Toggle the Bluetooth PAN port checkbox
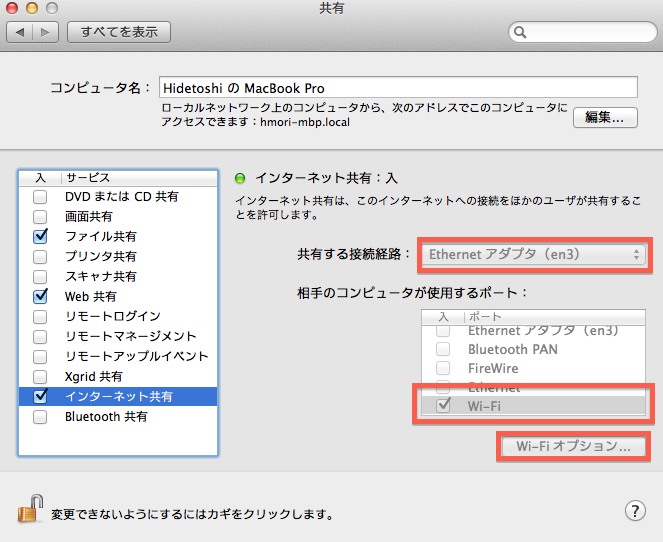 point(443,349)
